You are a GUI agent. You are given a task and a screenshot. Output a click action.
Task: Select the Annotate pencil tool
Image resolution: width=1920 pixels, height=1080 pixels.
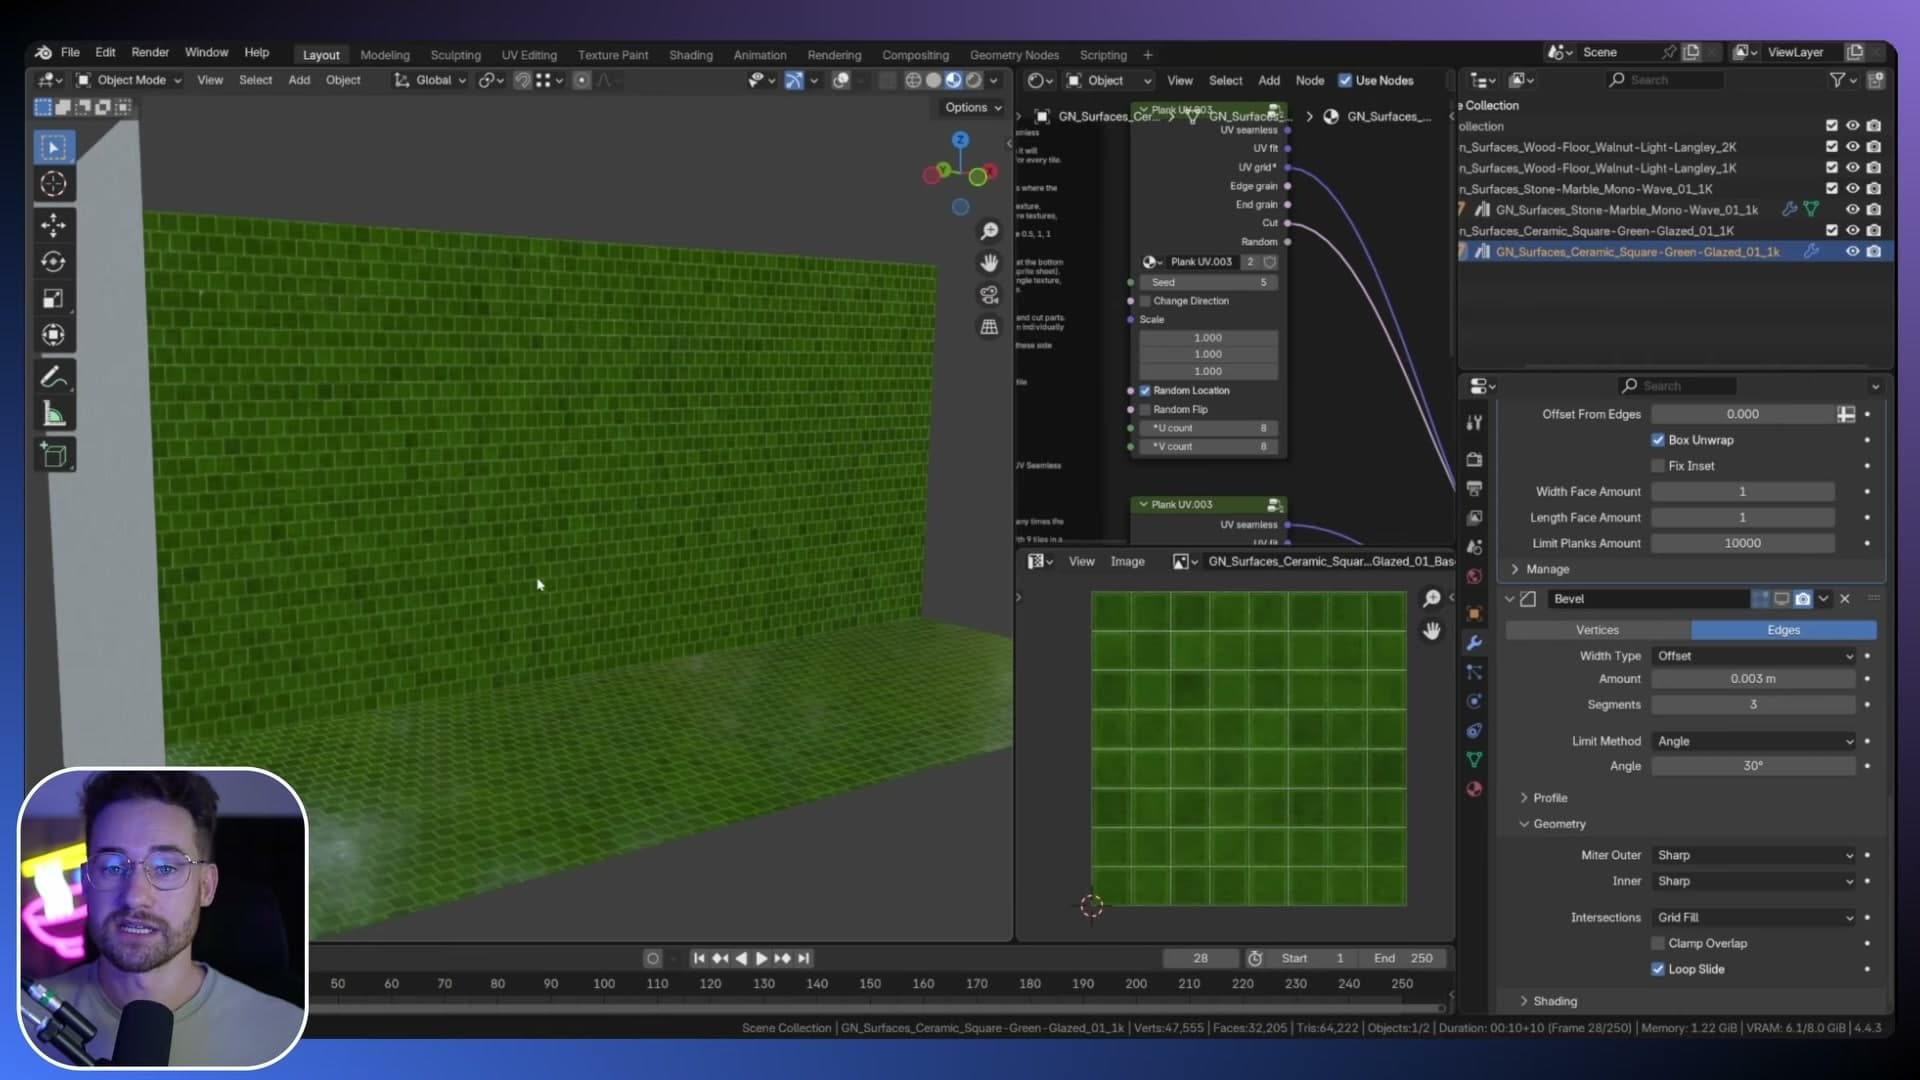click(53, 377)
